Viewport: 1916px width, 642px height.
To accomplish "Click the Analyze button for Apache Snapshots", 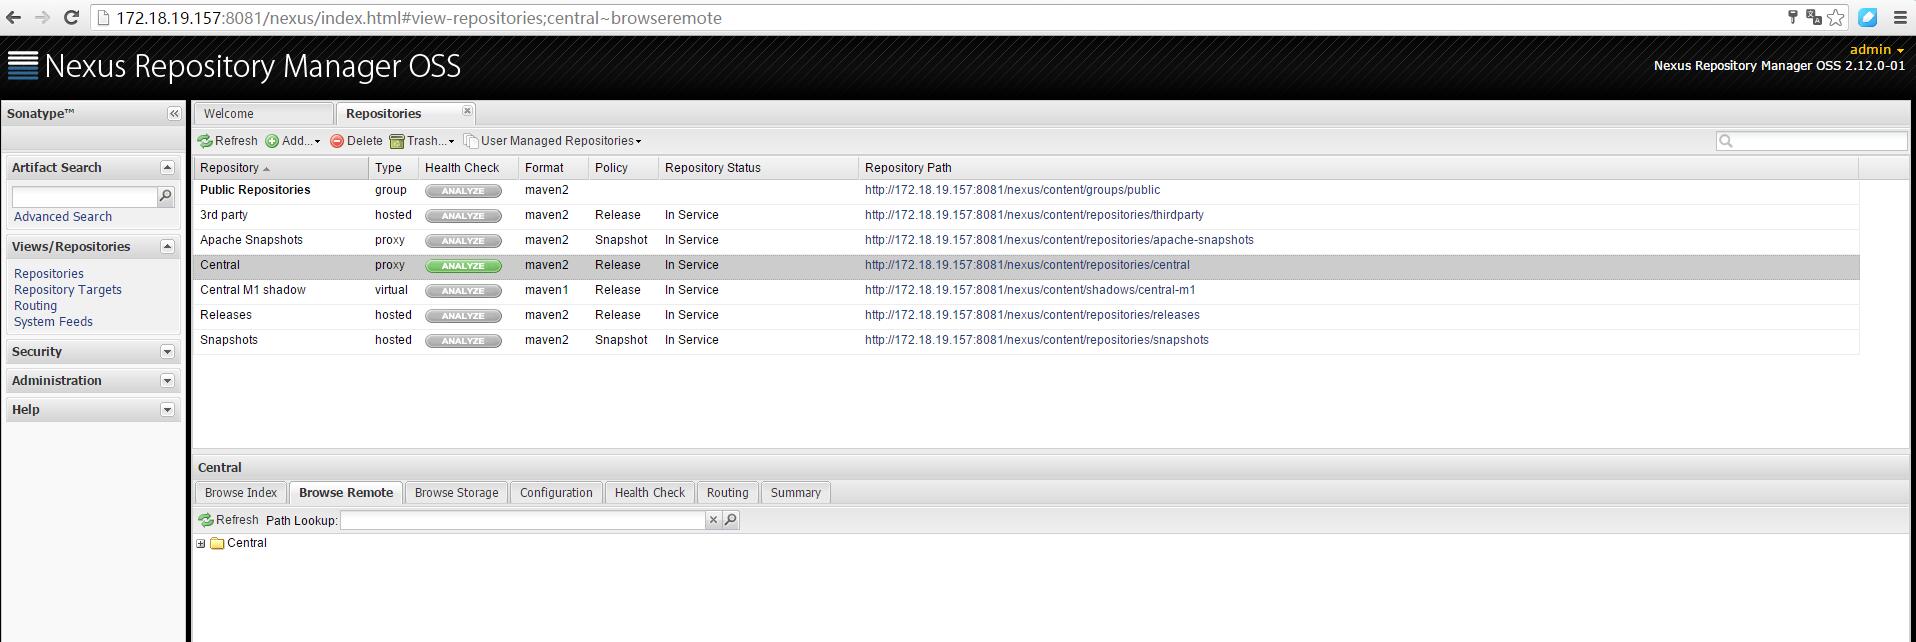I will [463, 241].
